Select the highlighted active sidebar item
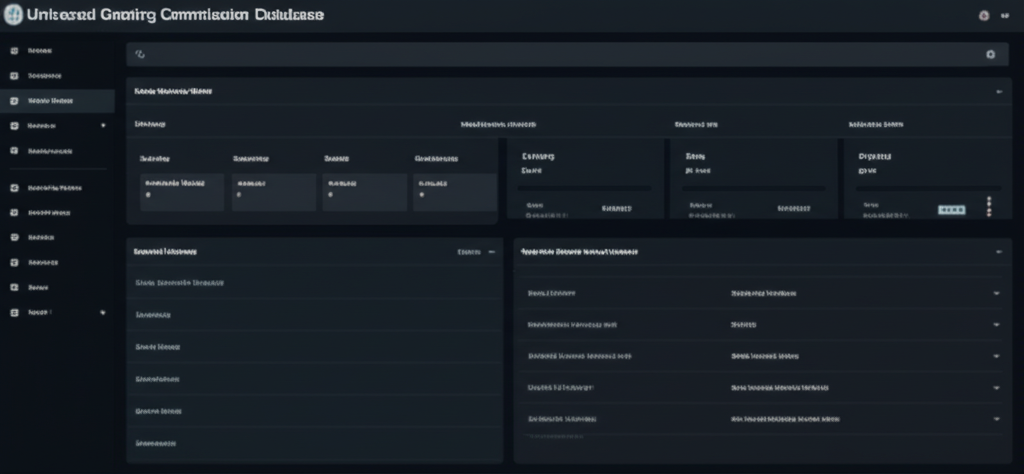1024x474 pixels. tap(57, 101)
